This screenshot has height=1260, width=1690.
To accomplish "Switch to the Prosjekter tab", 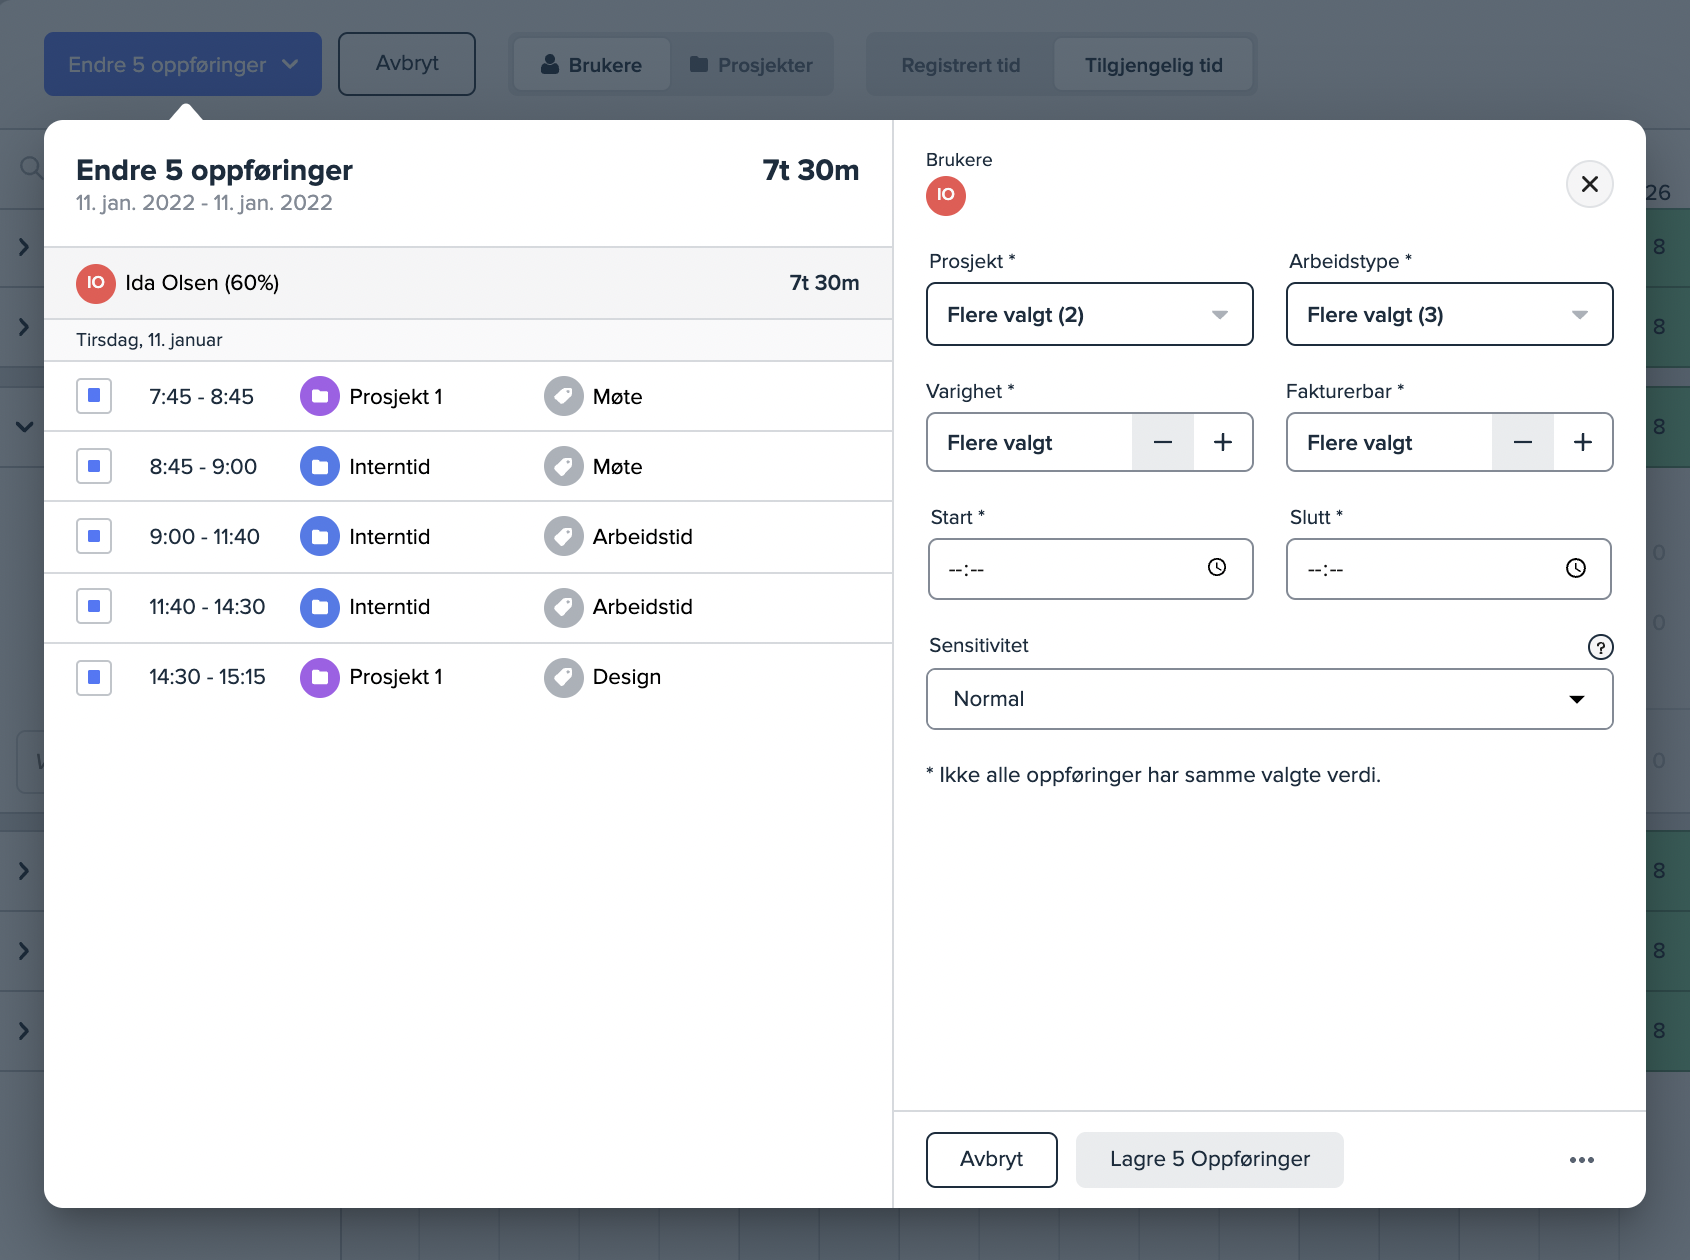I will click(752, 65).
